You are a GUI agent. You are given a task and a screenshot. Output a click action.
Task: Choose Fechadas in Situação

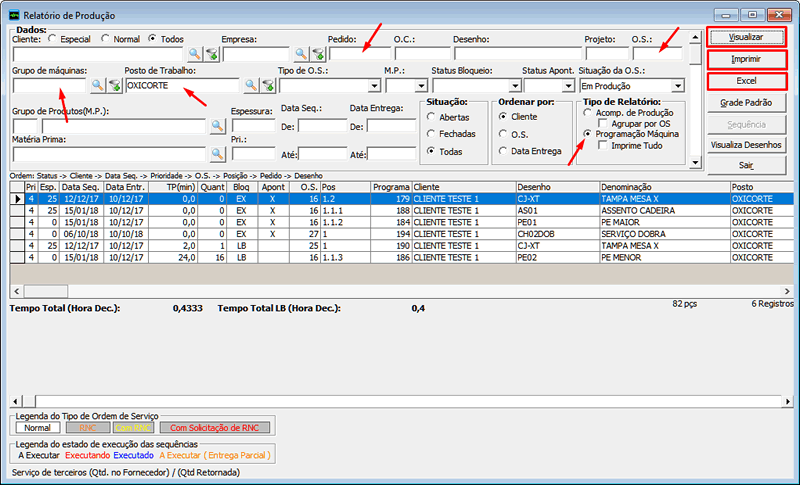tap(431, 134)
